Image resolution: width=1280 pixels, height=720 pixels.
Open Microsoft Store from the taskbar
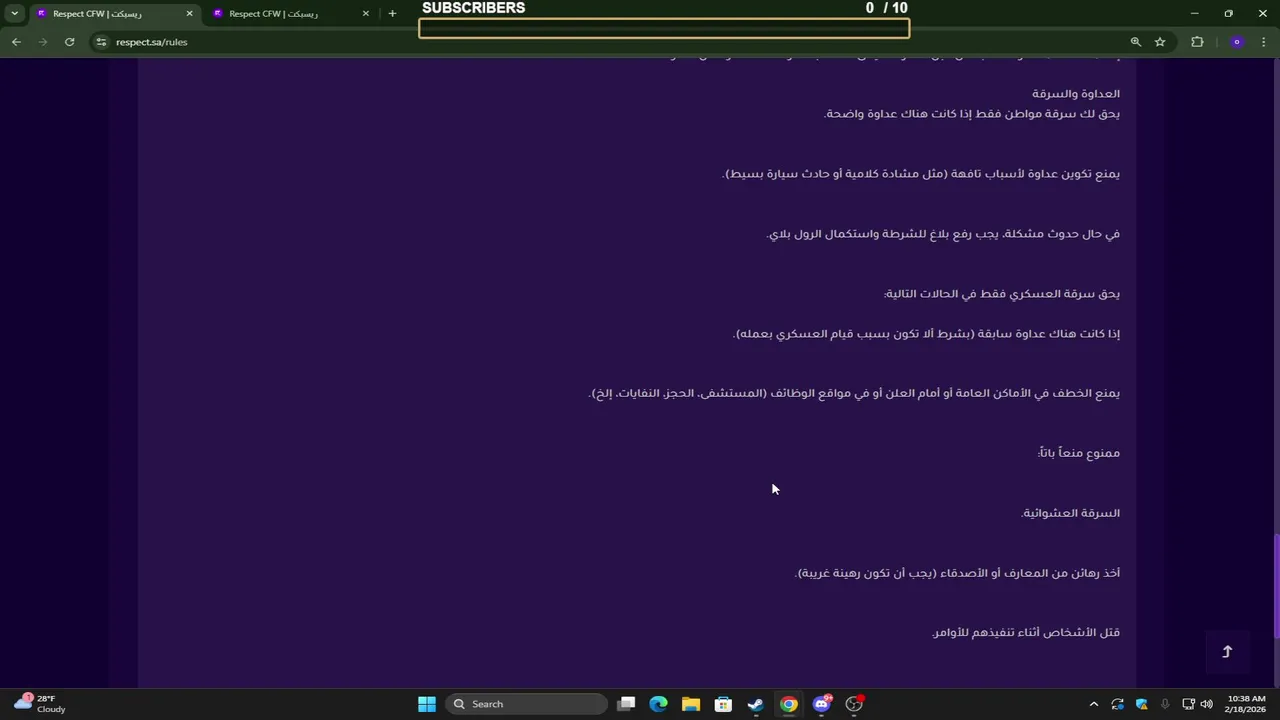(723, 704)
